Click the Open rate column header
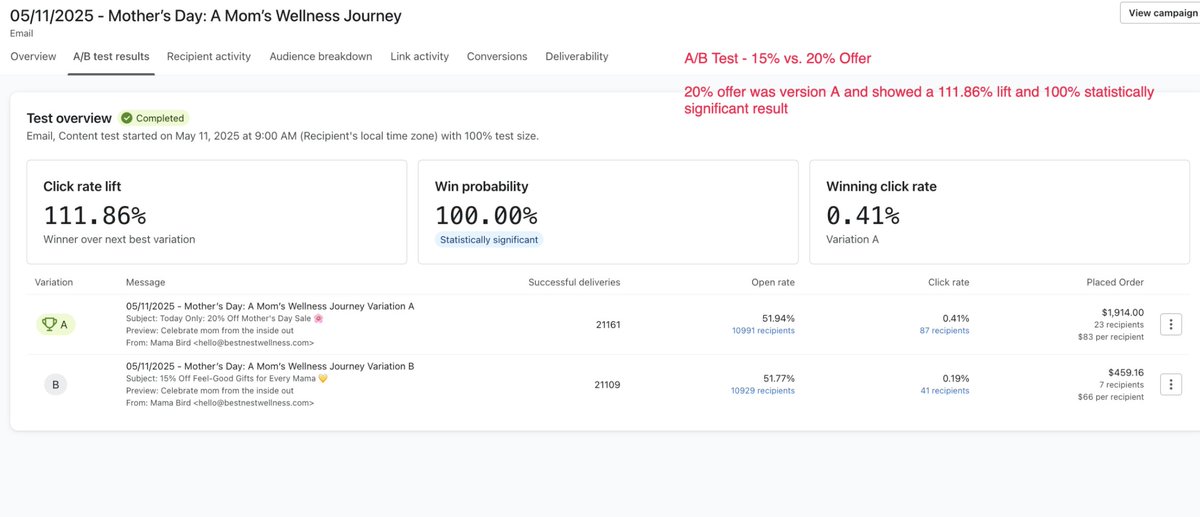1200x517 pixels. 773,282
